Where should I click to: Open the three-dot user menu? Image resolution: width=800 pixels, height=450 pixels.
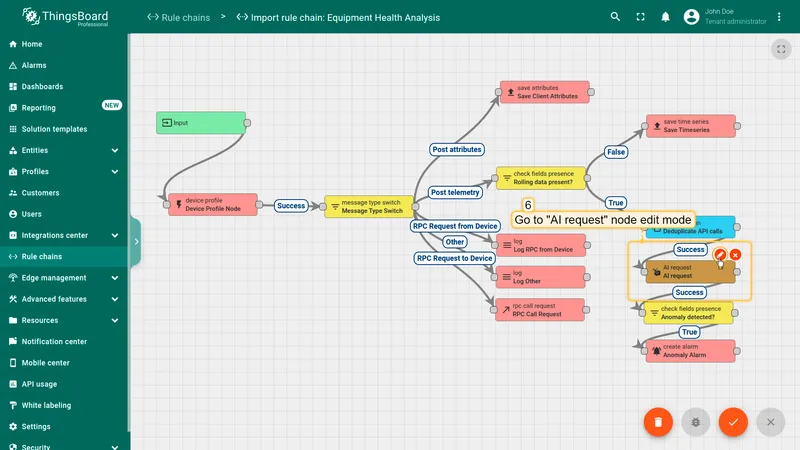coord(779,17)
